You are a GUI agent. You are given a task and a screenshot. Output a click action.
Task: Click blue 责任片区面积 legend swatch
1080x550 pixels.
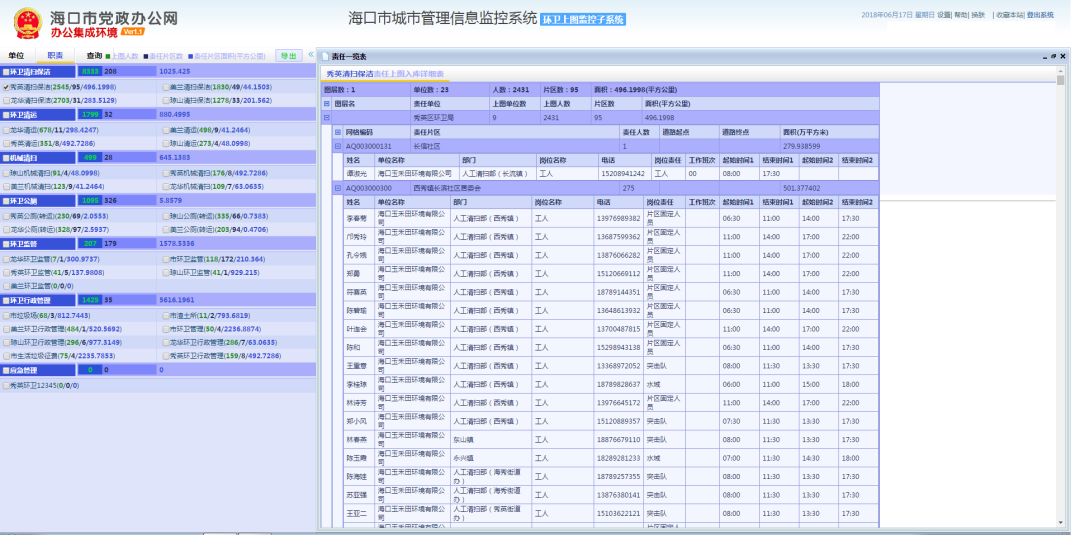(190, 56)
